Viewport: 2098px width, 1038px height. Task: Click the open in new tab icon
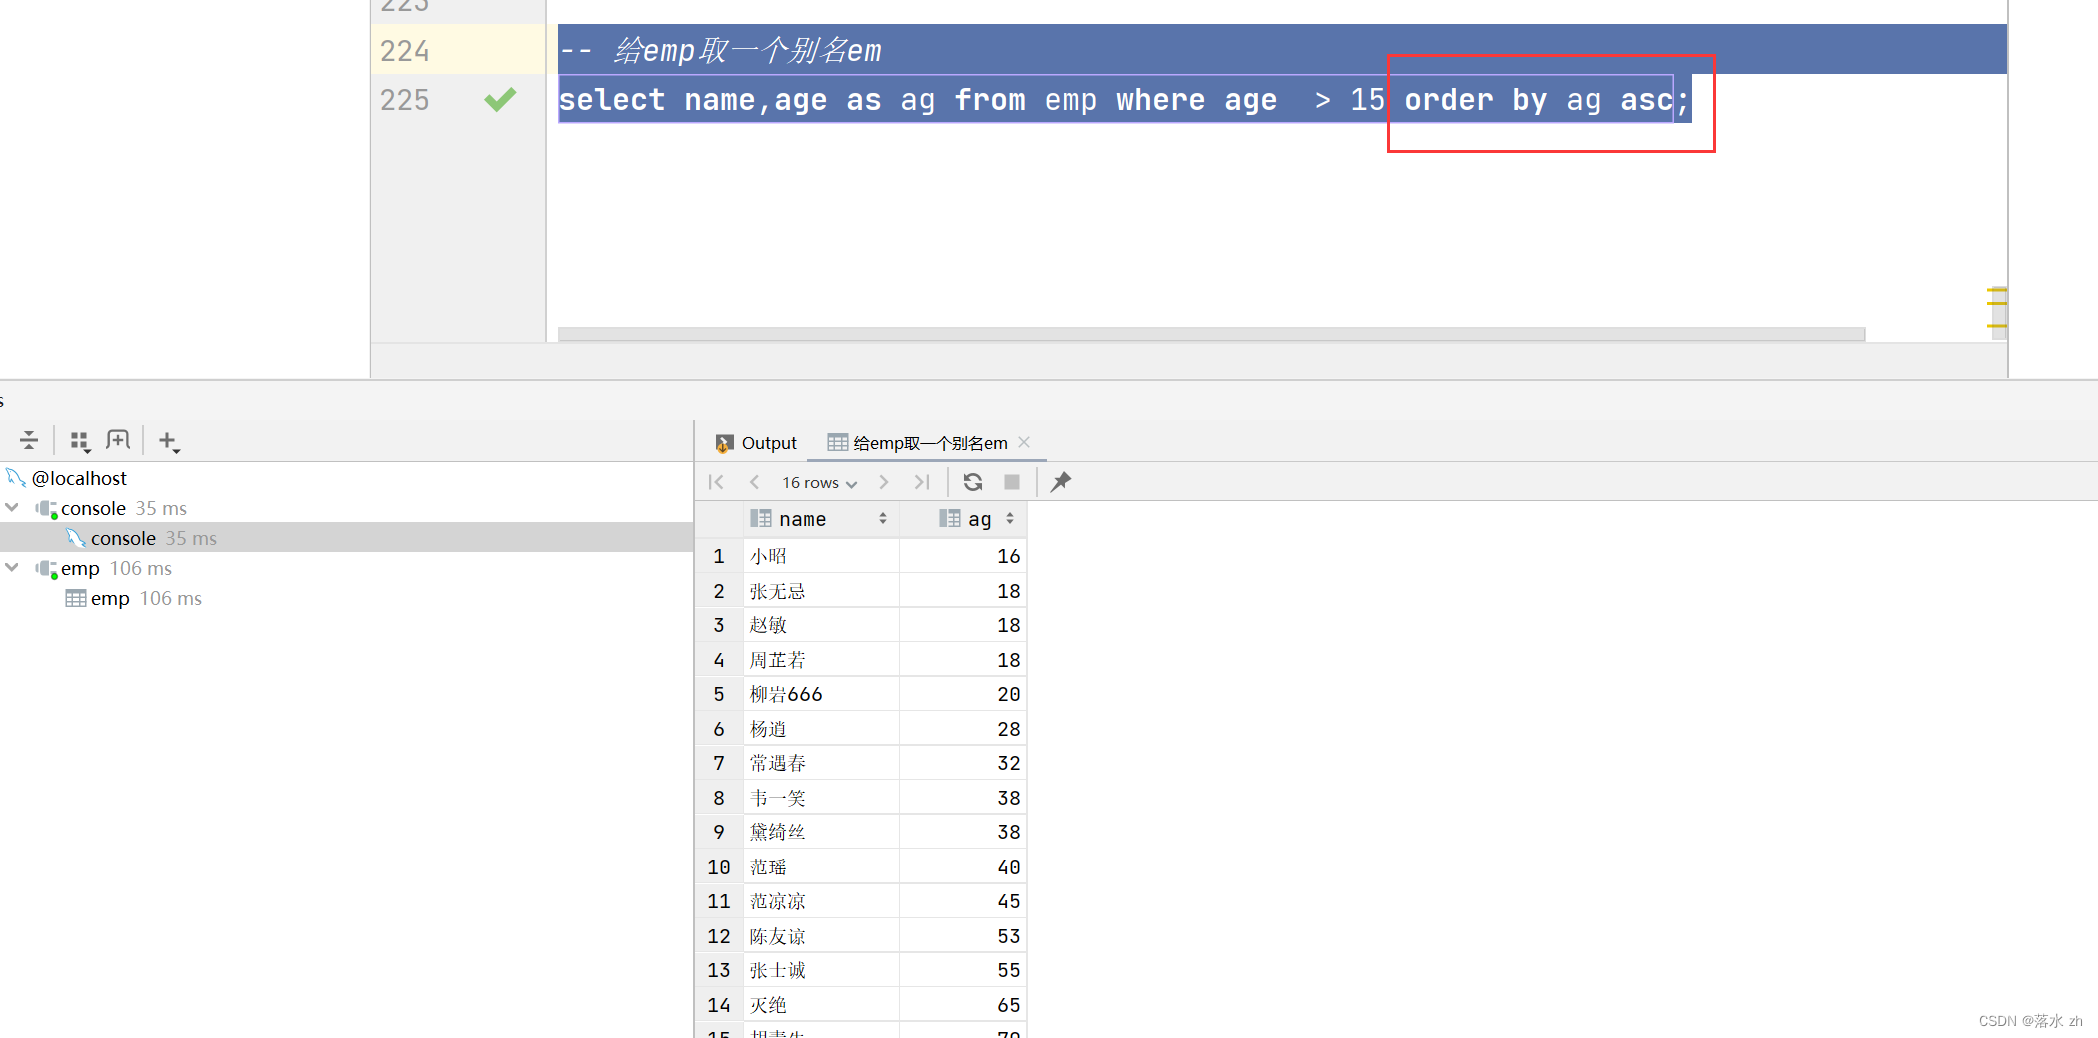click(x=118, y=440)
